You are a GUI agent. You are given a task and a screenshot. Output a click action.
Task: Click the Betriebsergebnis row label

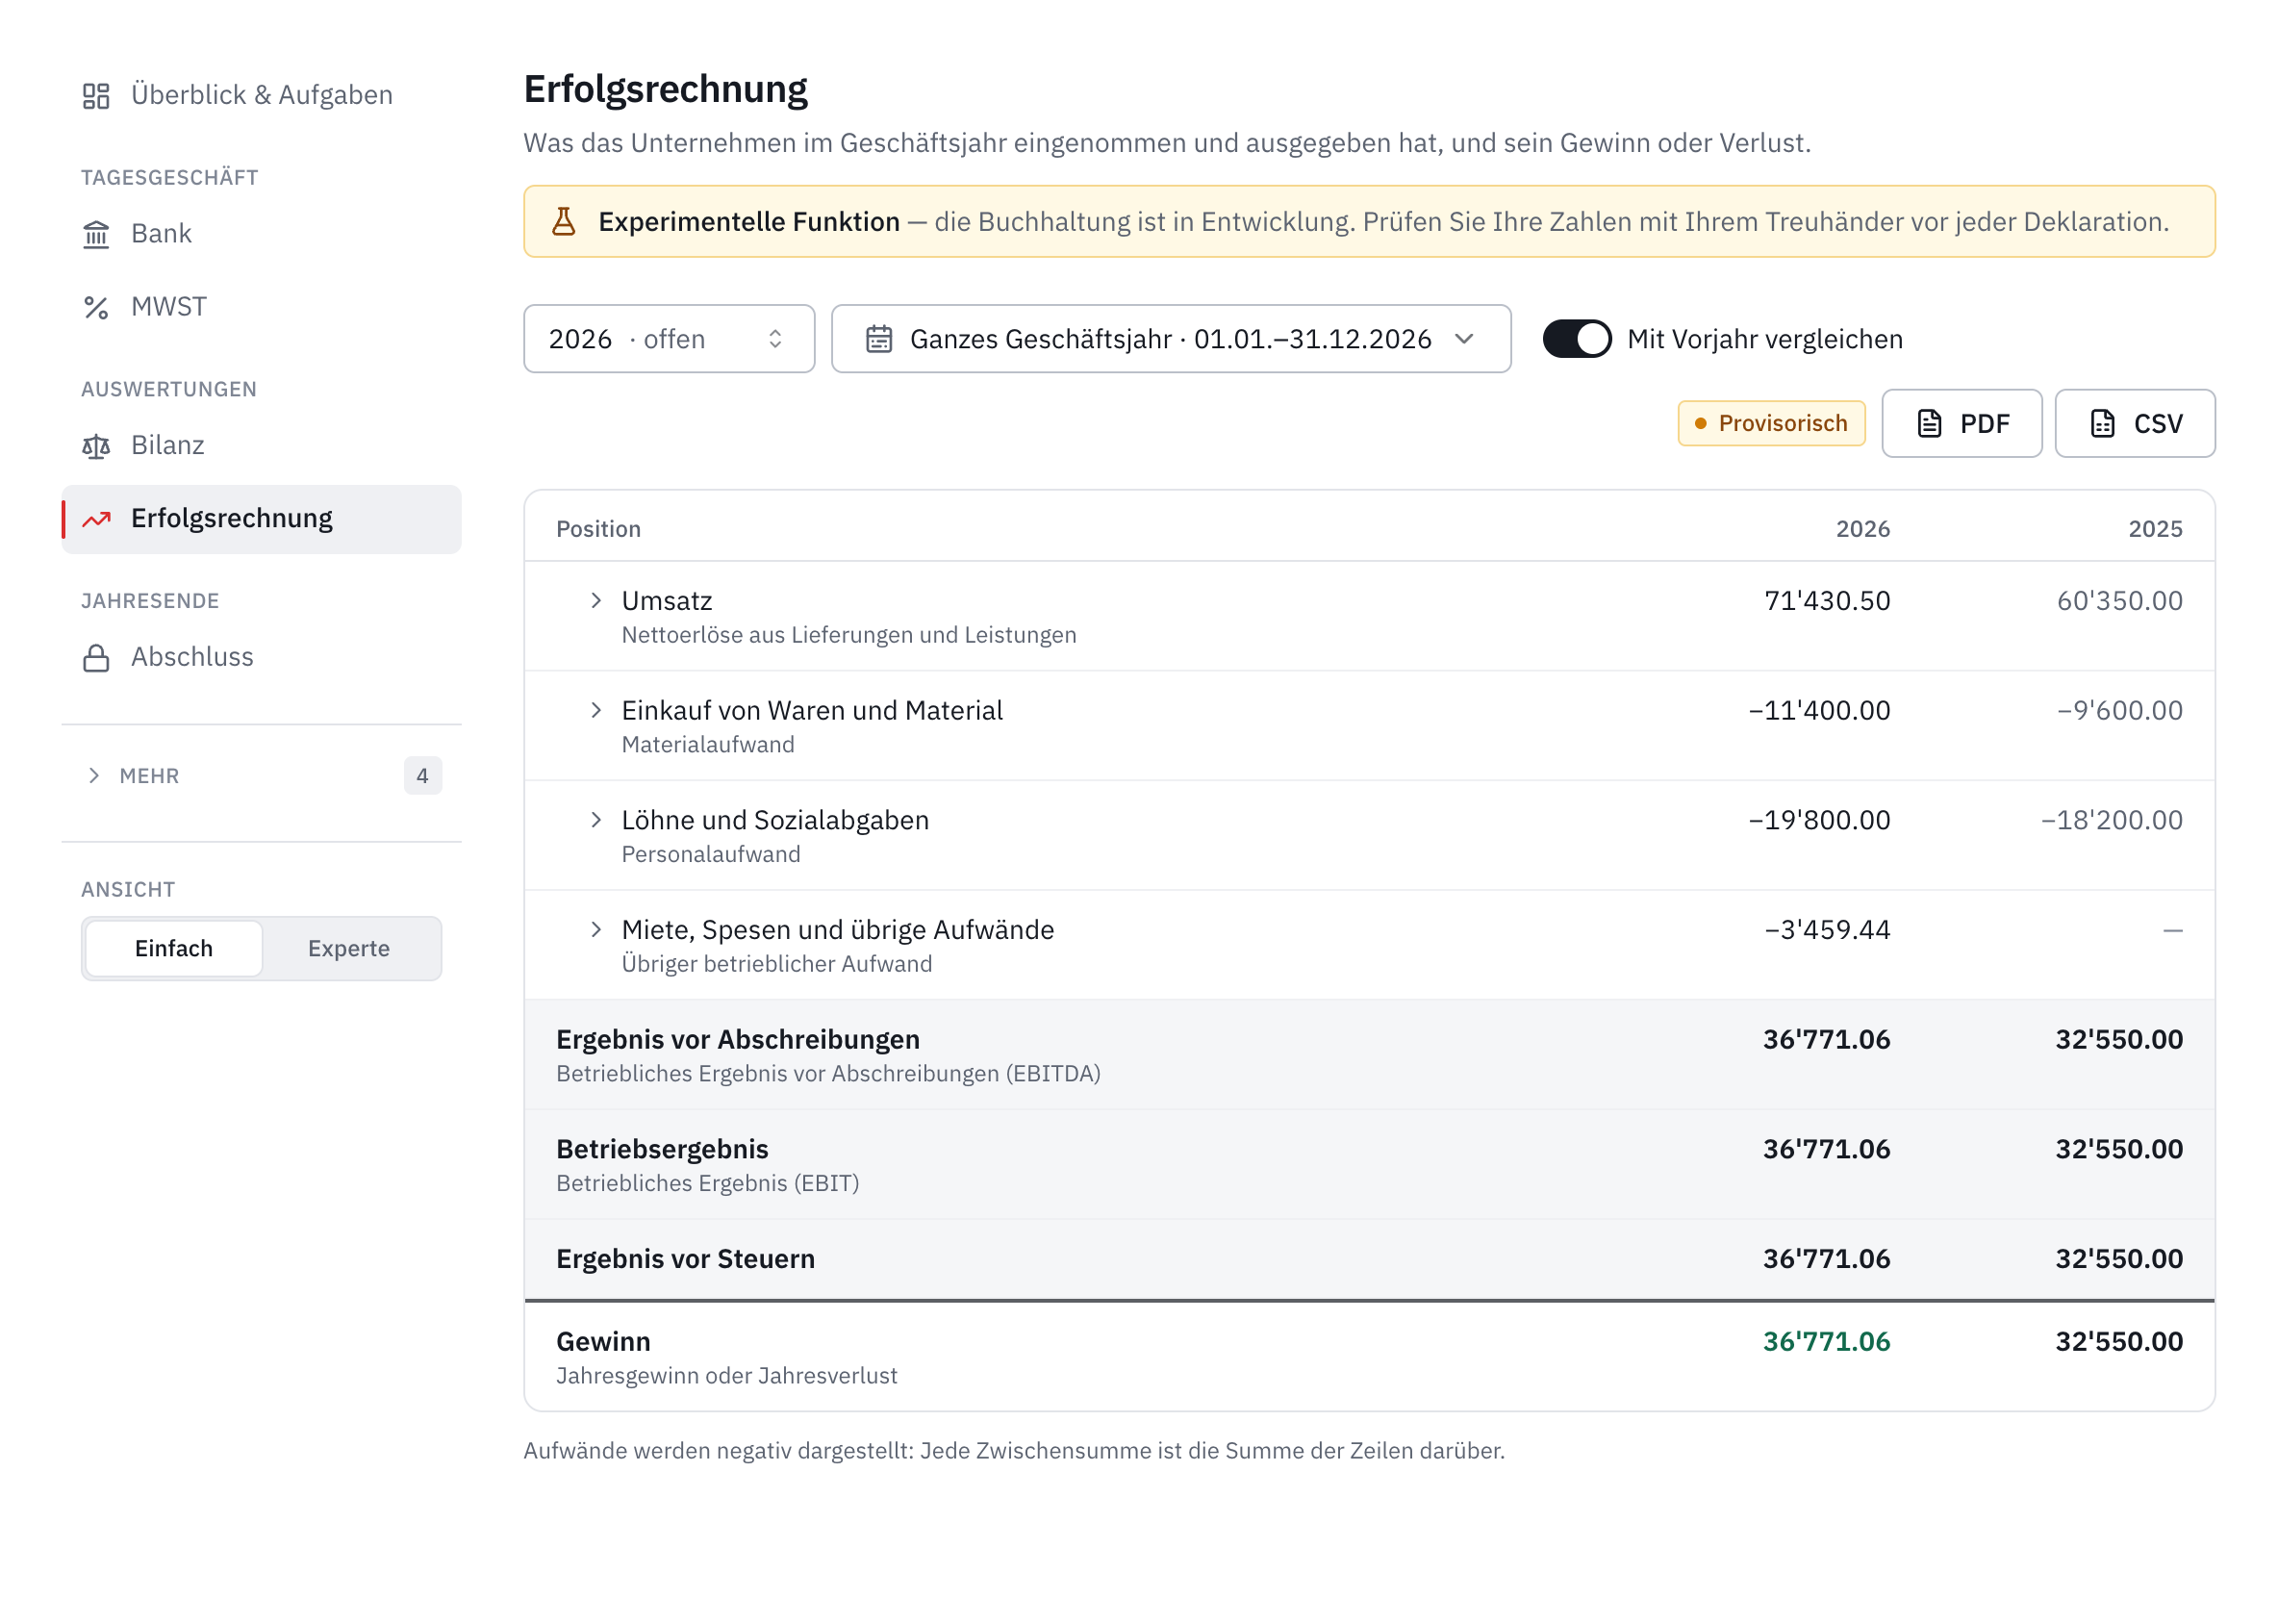[x=662, y=1150]
